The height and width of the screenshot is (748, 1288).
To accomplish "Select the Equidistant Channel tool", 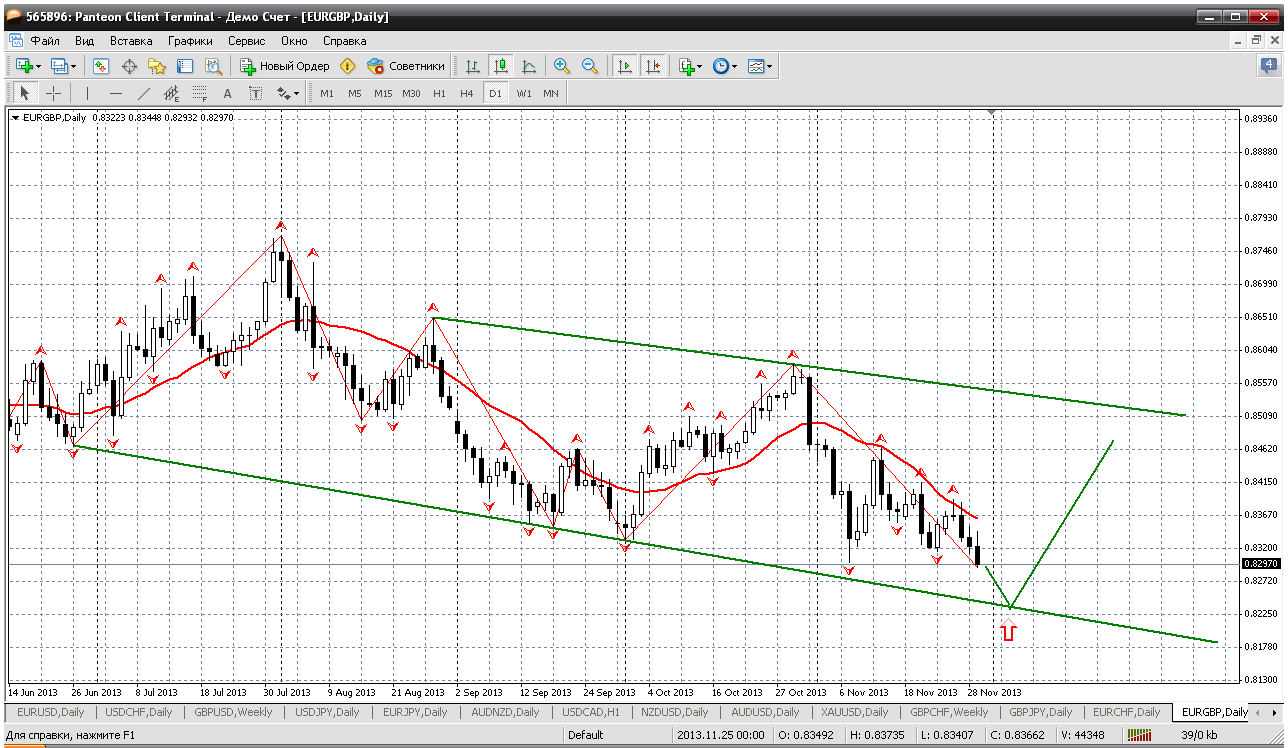I will click(x=172, y=93).
